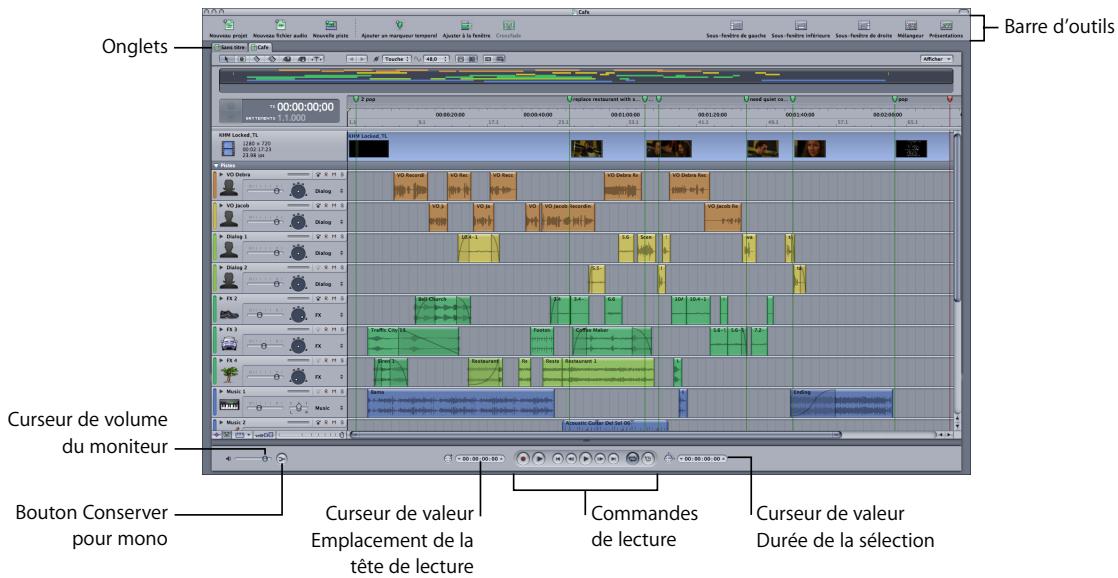This screenshot has height=578, width=1118.
Task: Click the main timecode display 00:00:00;00
Action: pos(305,107)
